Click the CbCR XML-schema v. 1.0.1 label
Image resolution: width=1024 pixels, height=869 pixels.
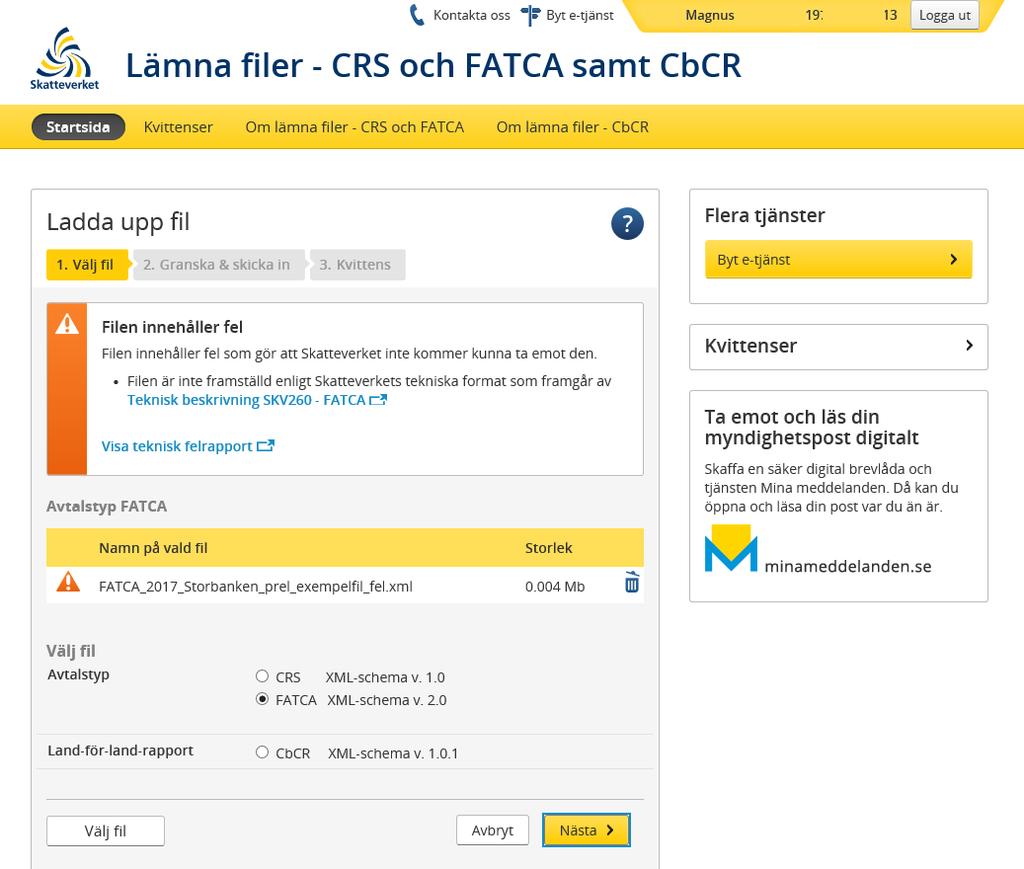coord(366,753)
